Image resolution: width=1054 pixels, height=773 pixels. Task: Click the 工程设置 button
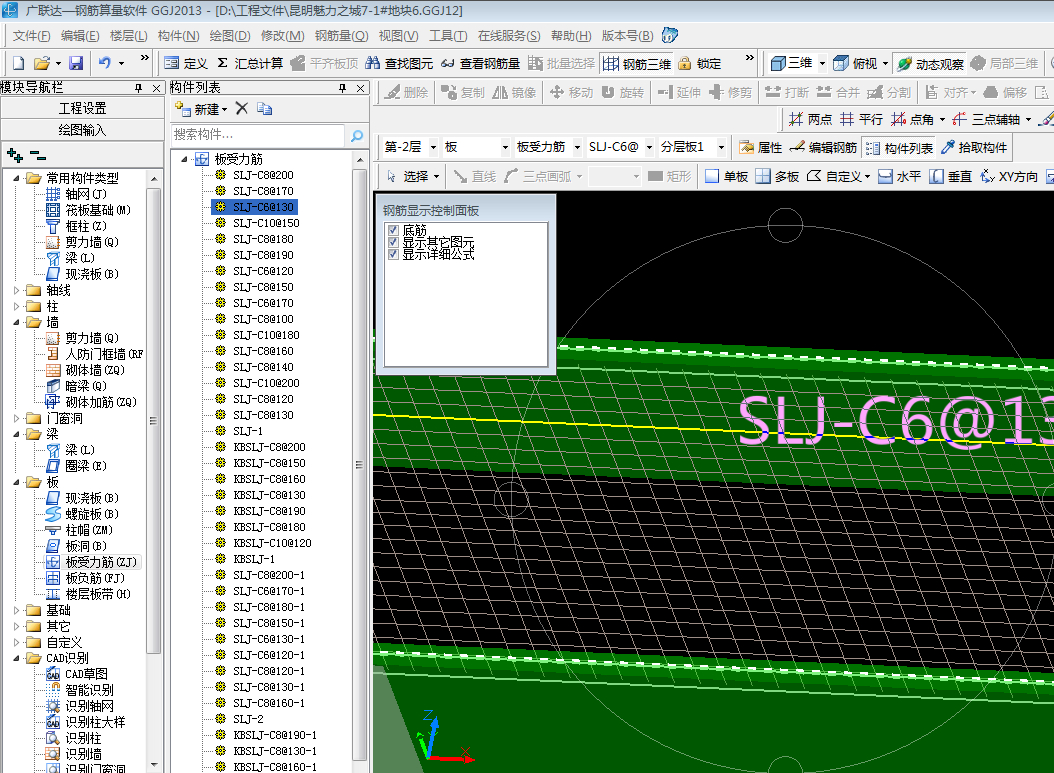[x=82, y=108]
